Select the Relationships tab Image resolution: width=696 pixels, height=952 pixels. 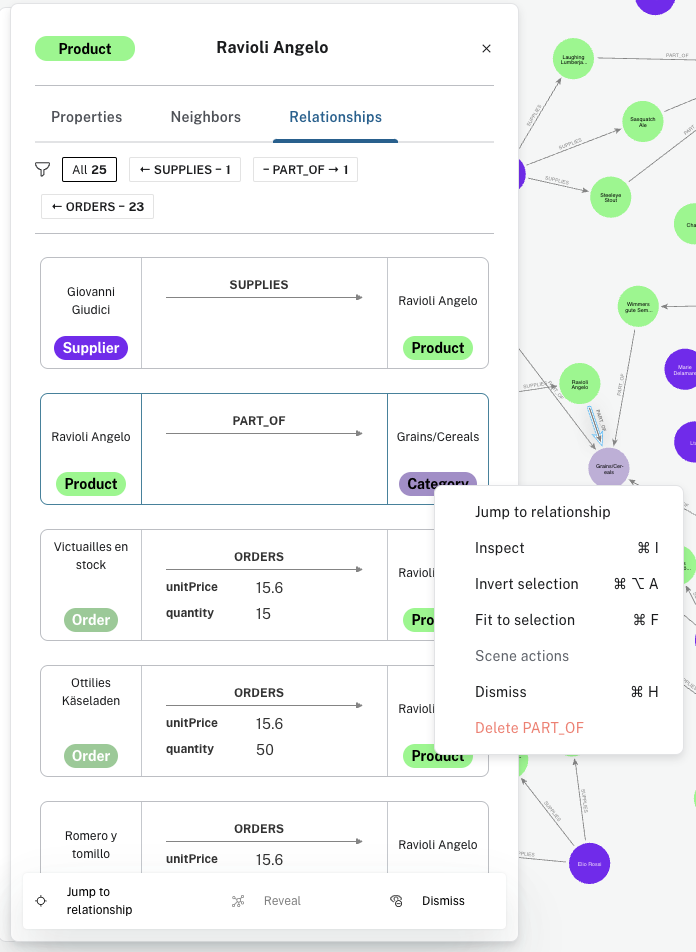335,117
